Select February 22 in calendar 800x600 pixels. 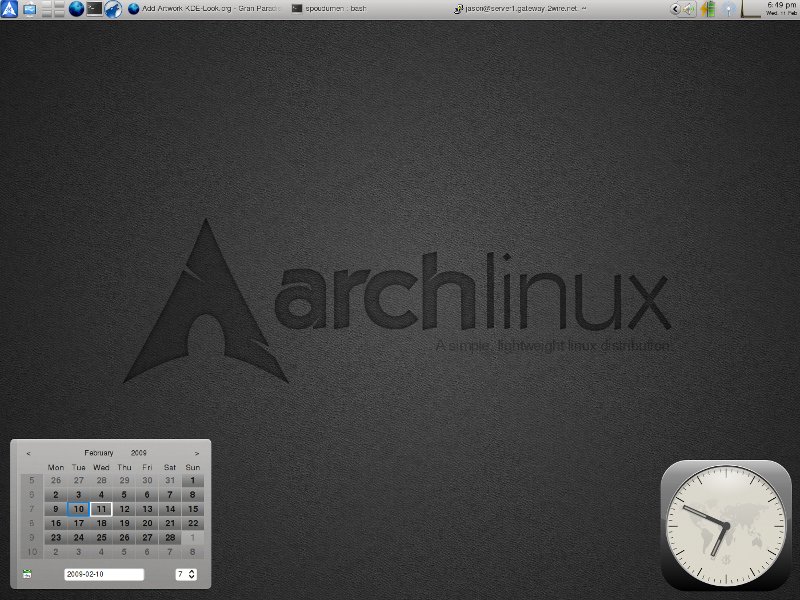(193, 523)
